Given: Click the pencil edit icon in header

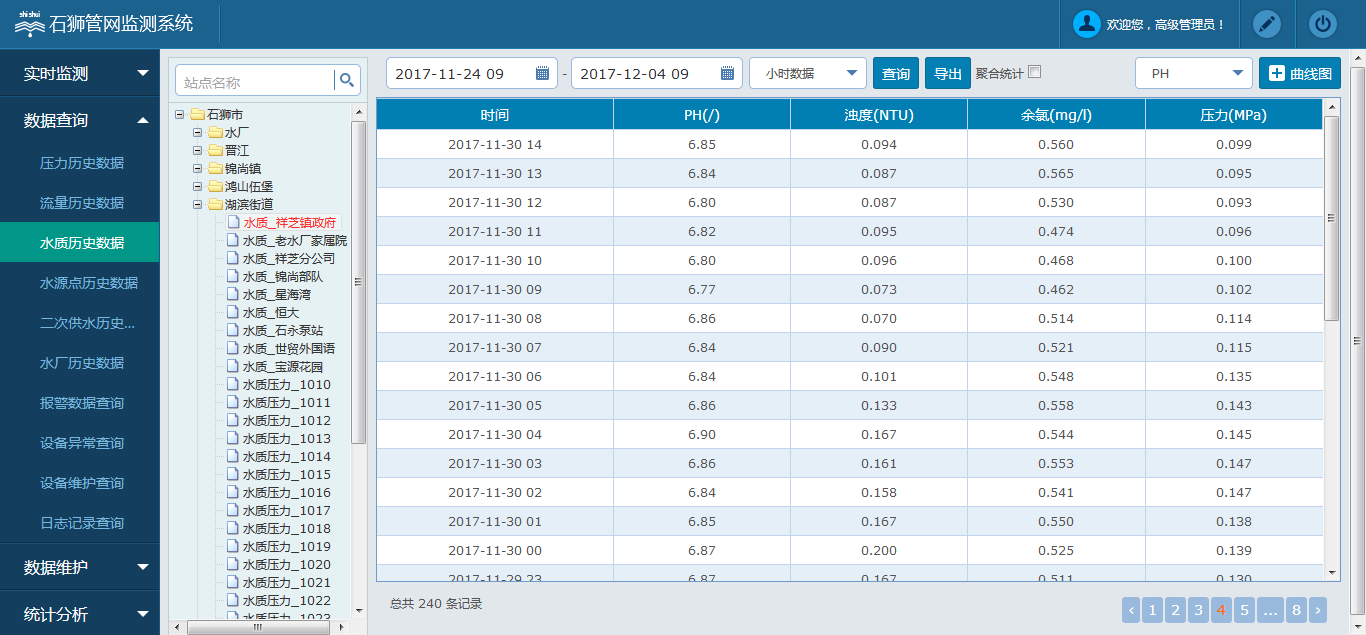Looking at the screenshot, I should [1266, 24].
